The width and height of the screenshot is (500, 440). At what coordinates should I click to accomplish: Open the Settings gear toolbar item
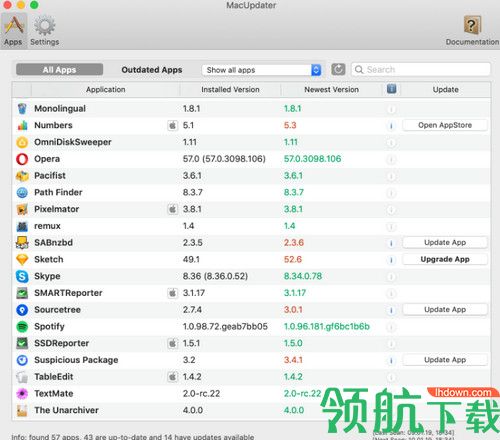pos(44,31)
